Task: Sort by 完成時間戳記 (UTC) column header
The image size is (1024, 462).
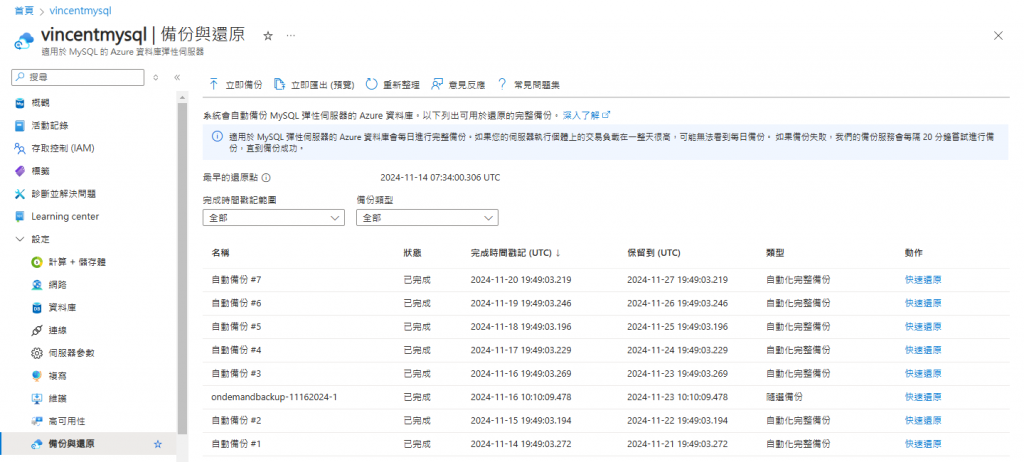Action: point(517,253)
